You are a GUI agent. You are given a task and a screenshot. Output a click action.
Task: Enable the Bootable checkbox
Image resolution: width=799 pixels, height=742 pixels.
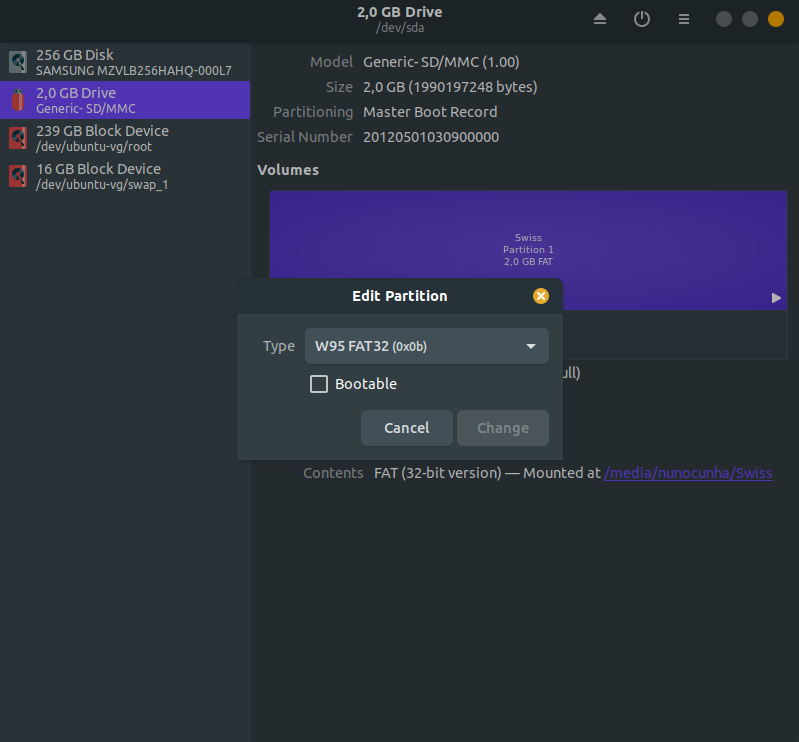[x=319, y=384]
